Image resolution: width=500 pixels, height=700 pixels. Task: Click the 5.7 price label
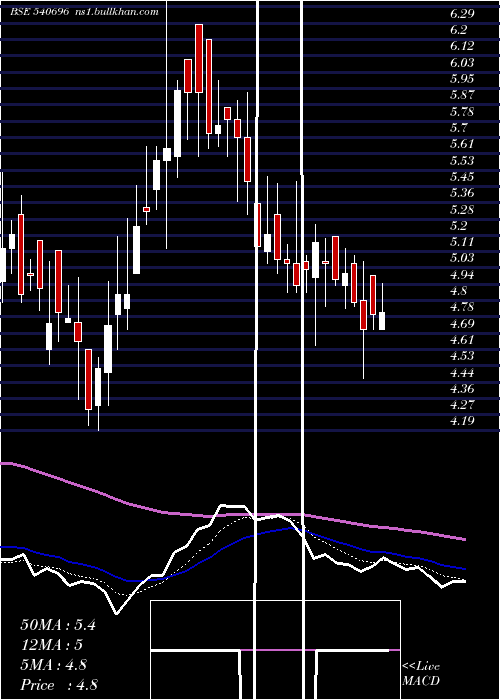(x=458, y=128)
